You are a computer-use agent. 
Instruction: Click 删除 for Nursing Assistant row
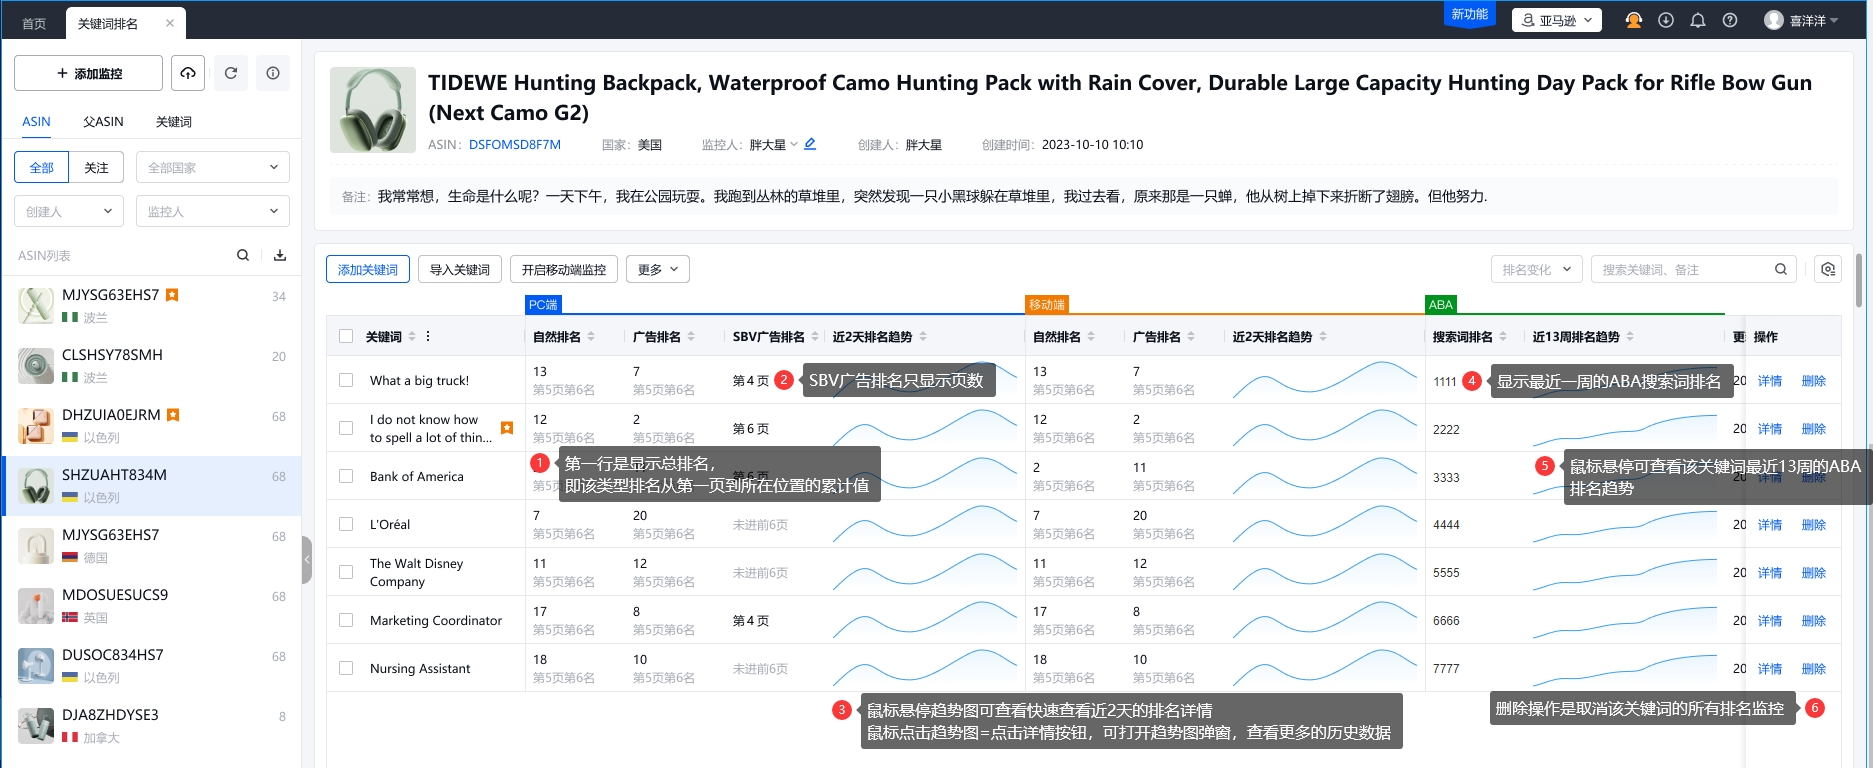pos(1814,668)
